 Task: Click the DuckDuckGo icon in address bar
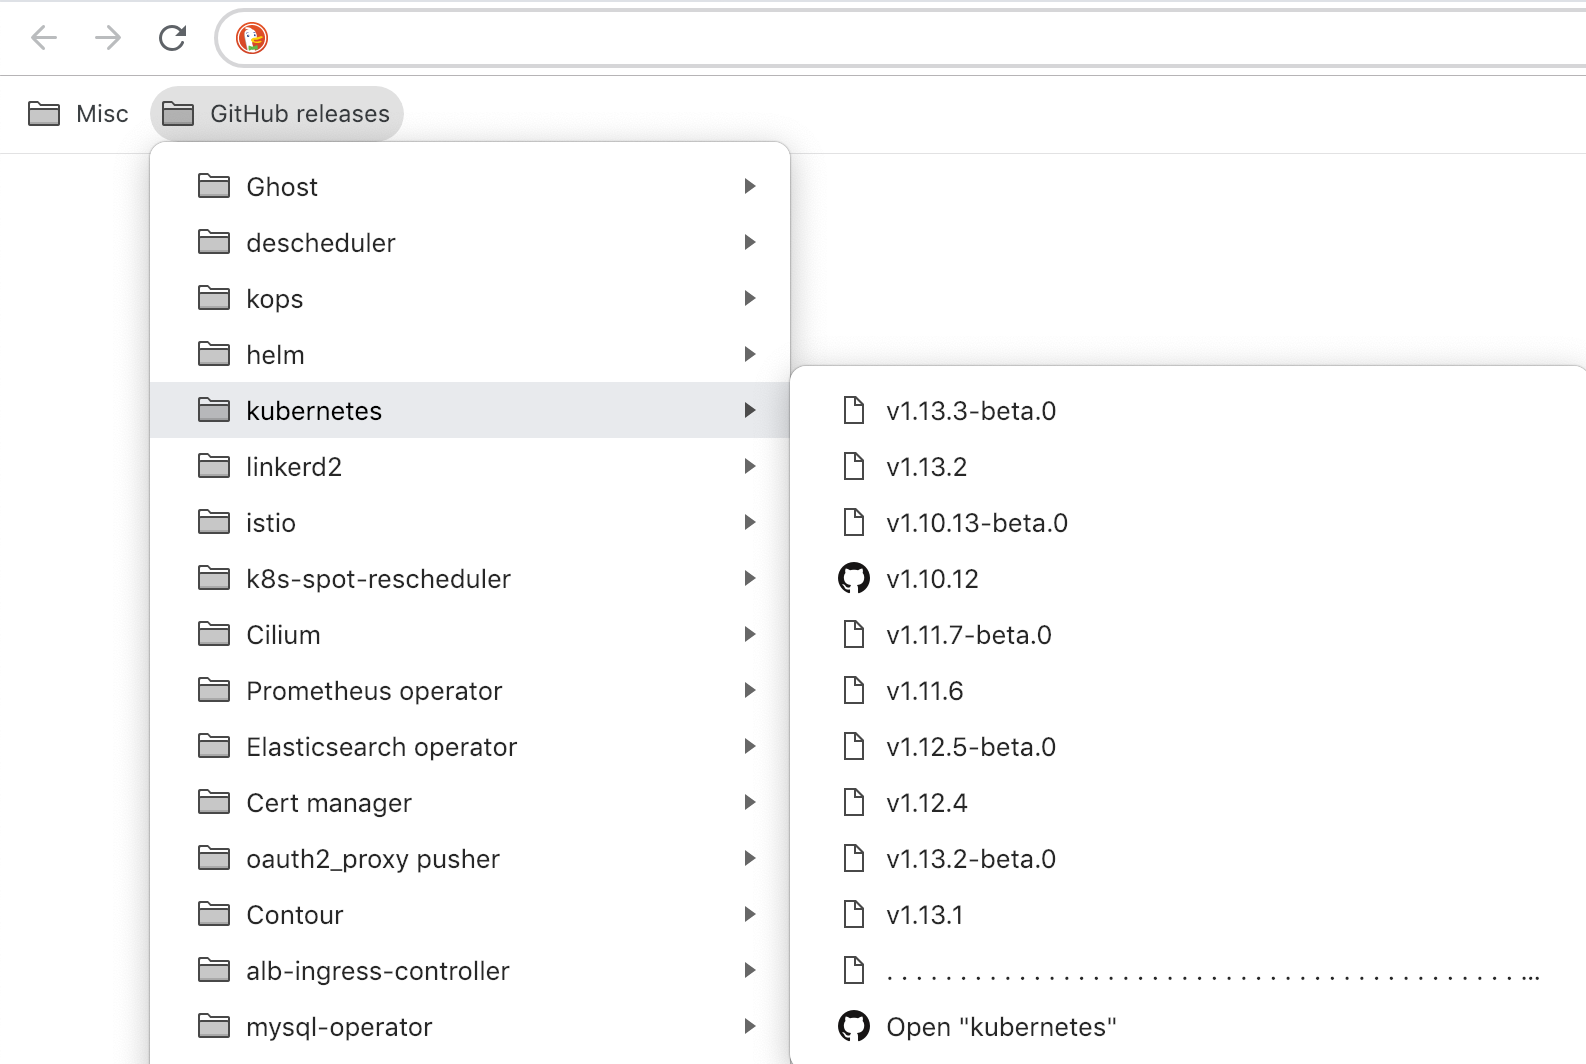pyautogui.click(x=252, y=38)
